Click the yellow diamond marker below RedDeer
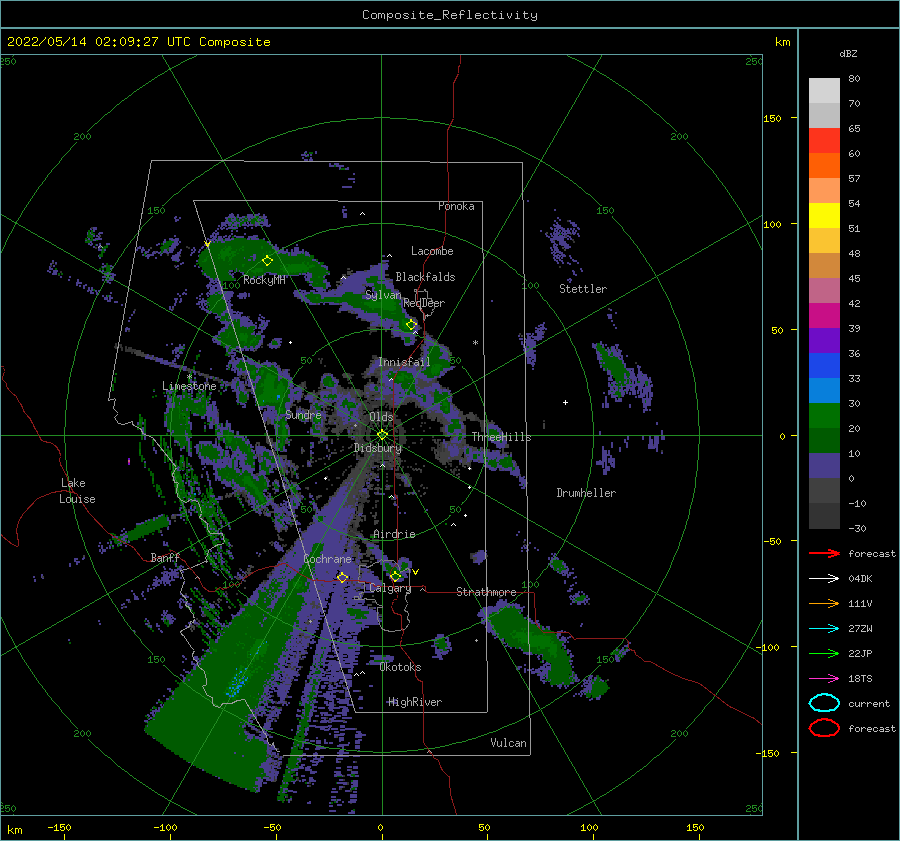This screenshot has width=900, height=841. [x=412, y=325]
